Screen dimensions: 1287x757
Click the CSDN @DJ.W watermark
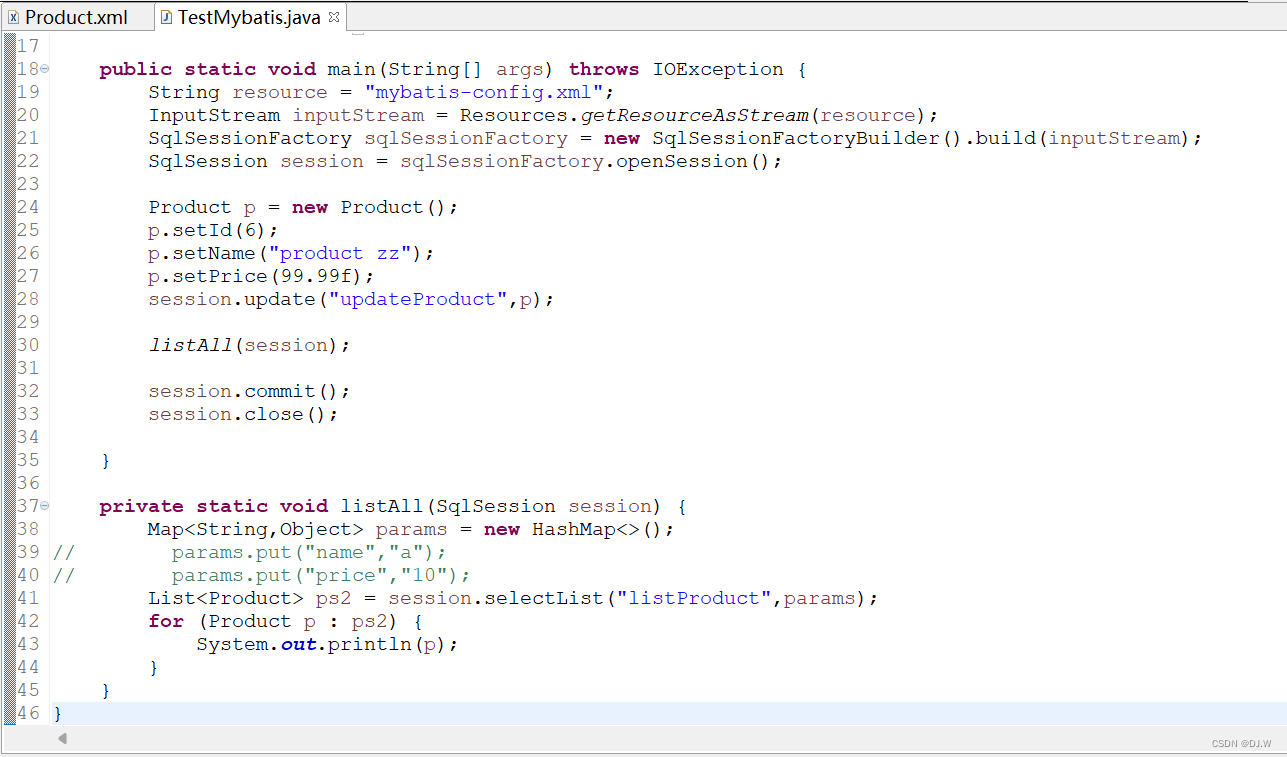(1241, 743)
